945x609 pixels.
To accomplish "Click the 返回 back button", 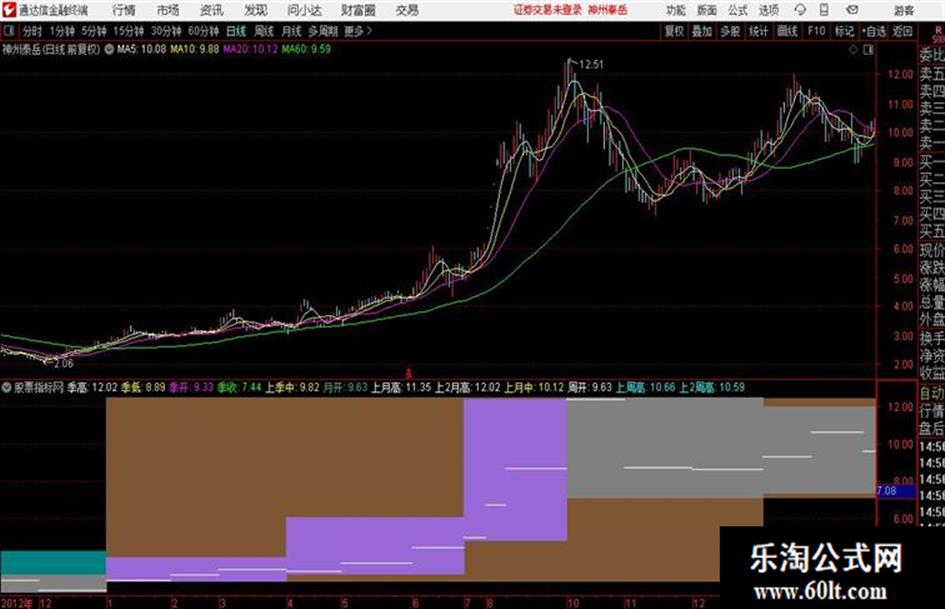I will click(903, 31).
